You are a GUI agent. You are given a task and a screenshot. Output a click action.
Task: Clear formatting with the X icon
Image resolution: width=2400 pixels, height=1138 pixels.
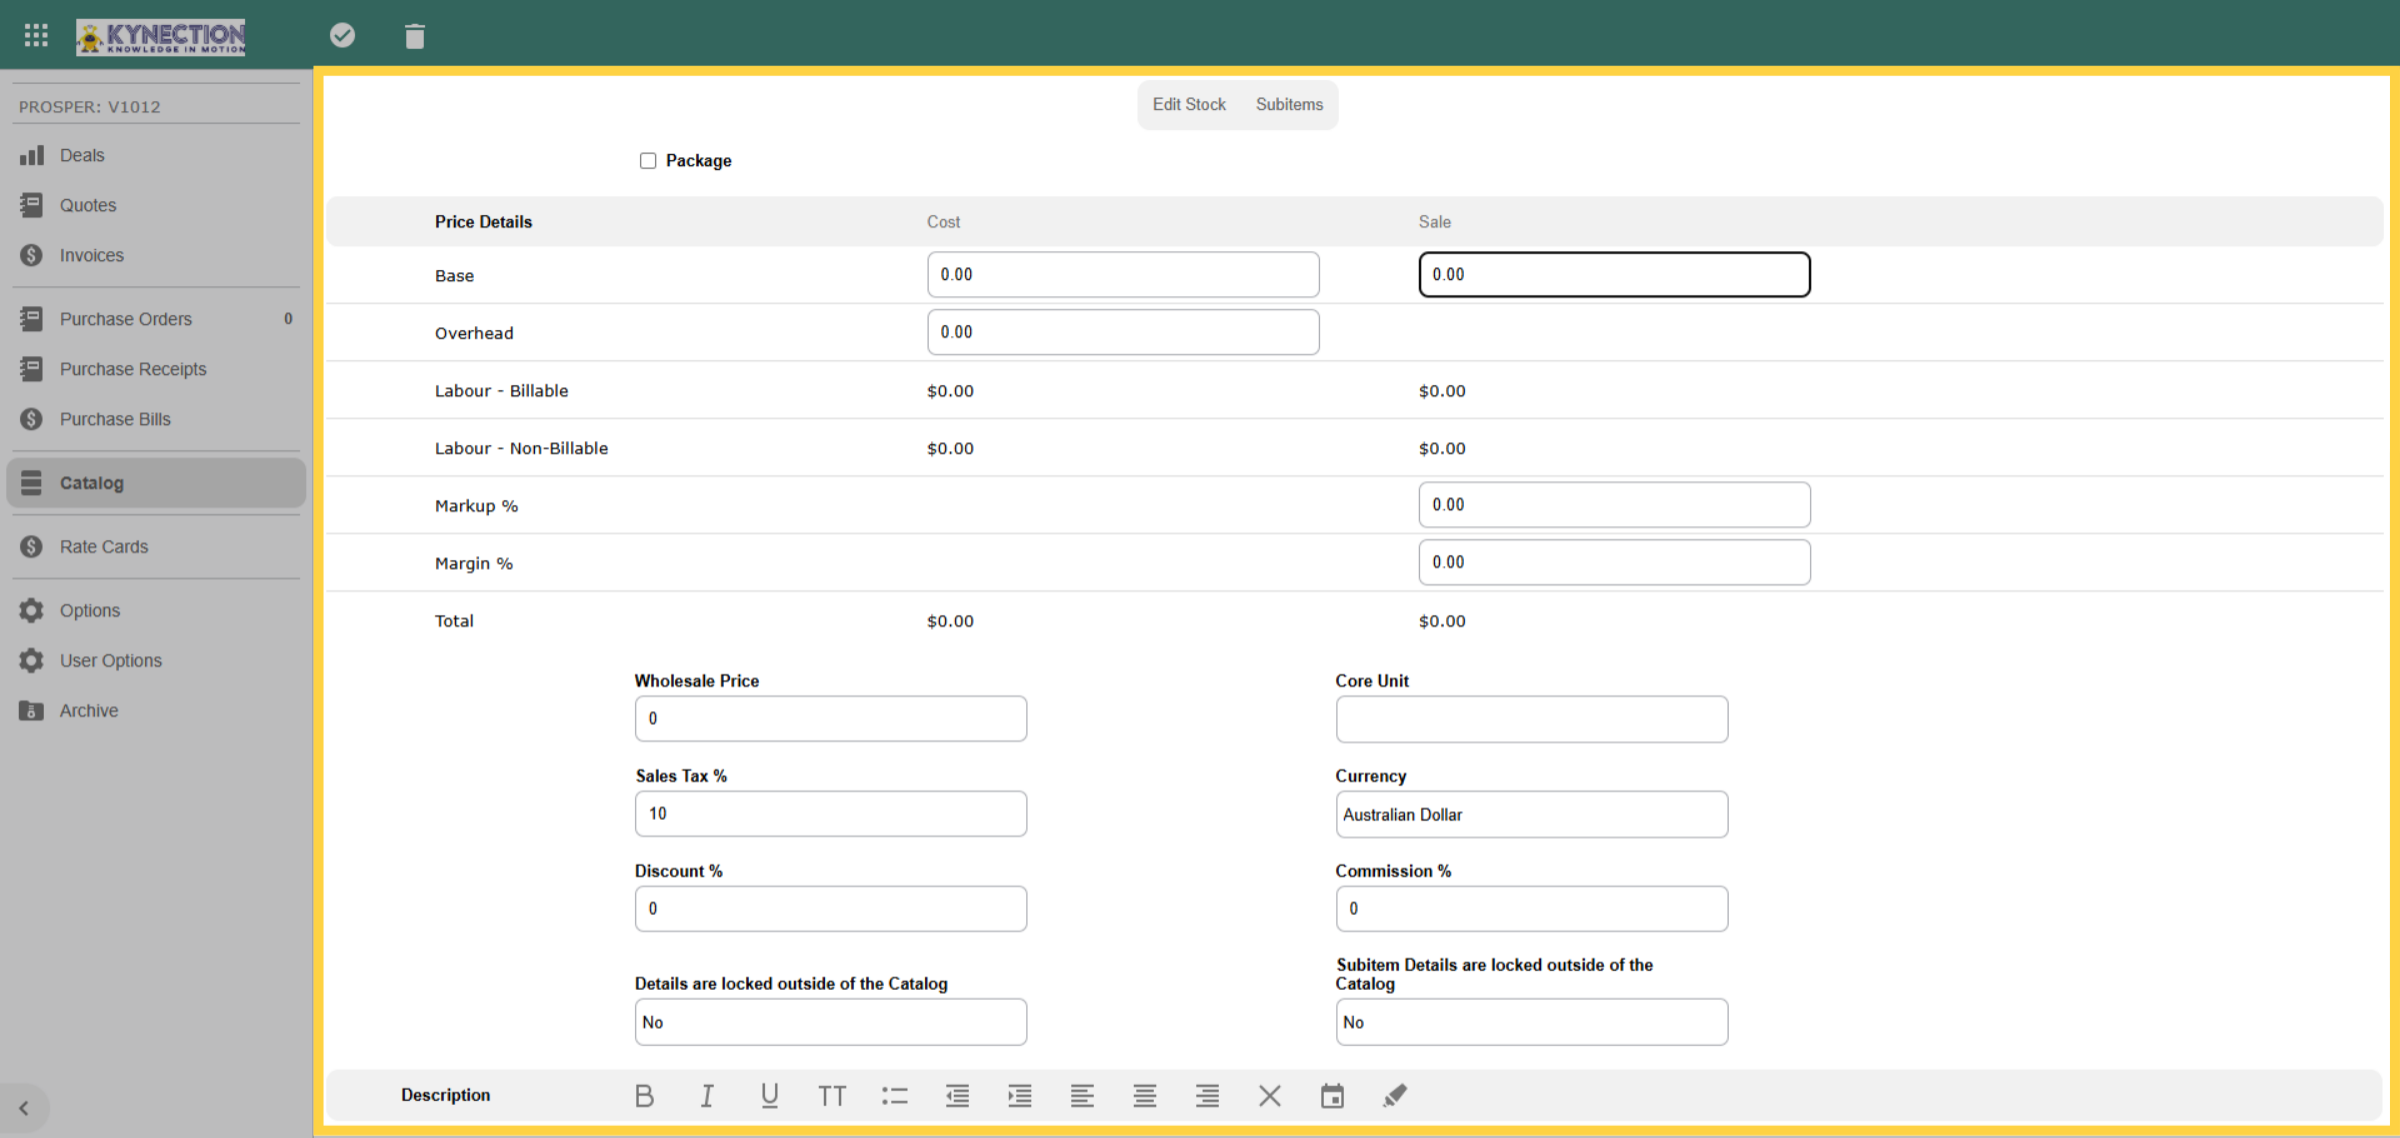click(1270, 1096)
